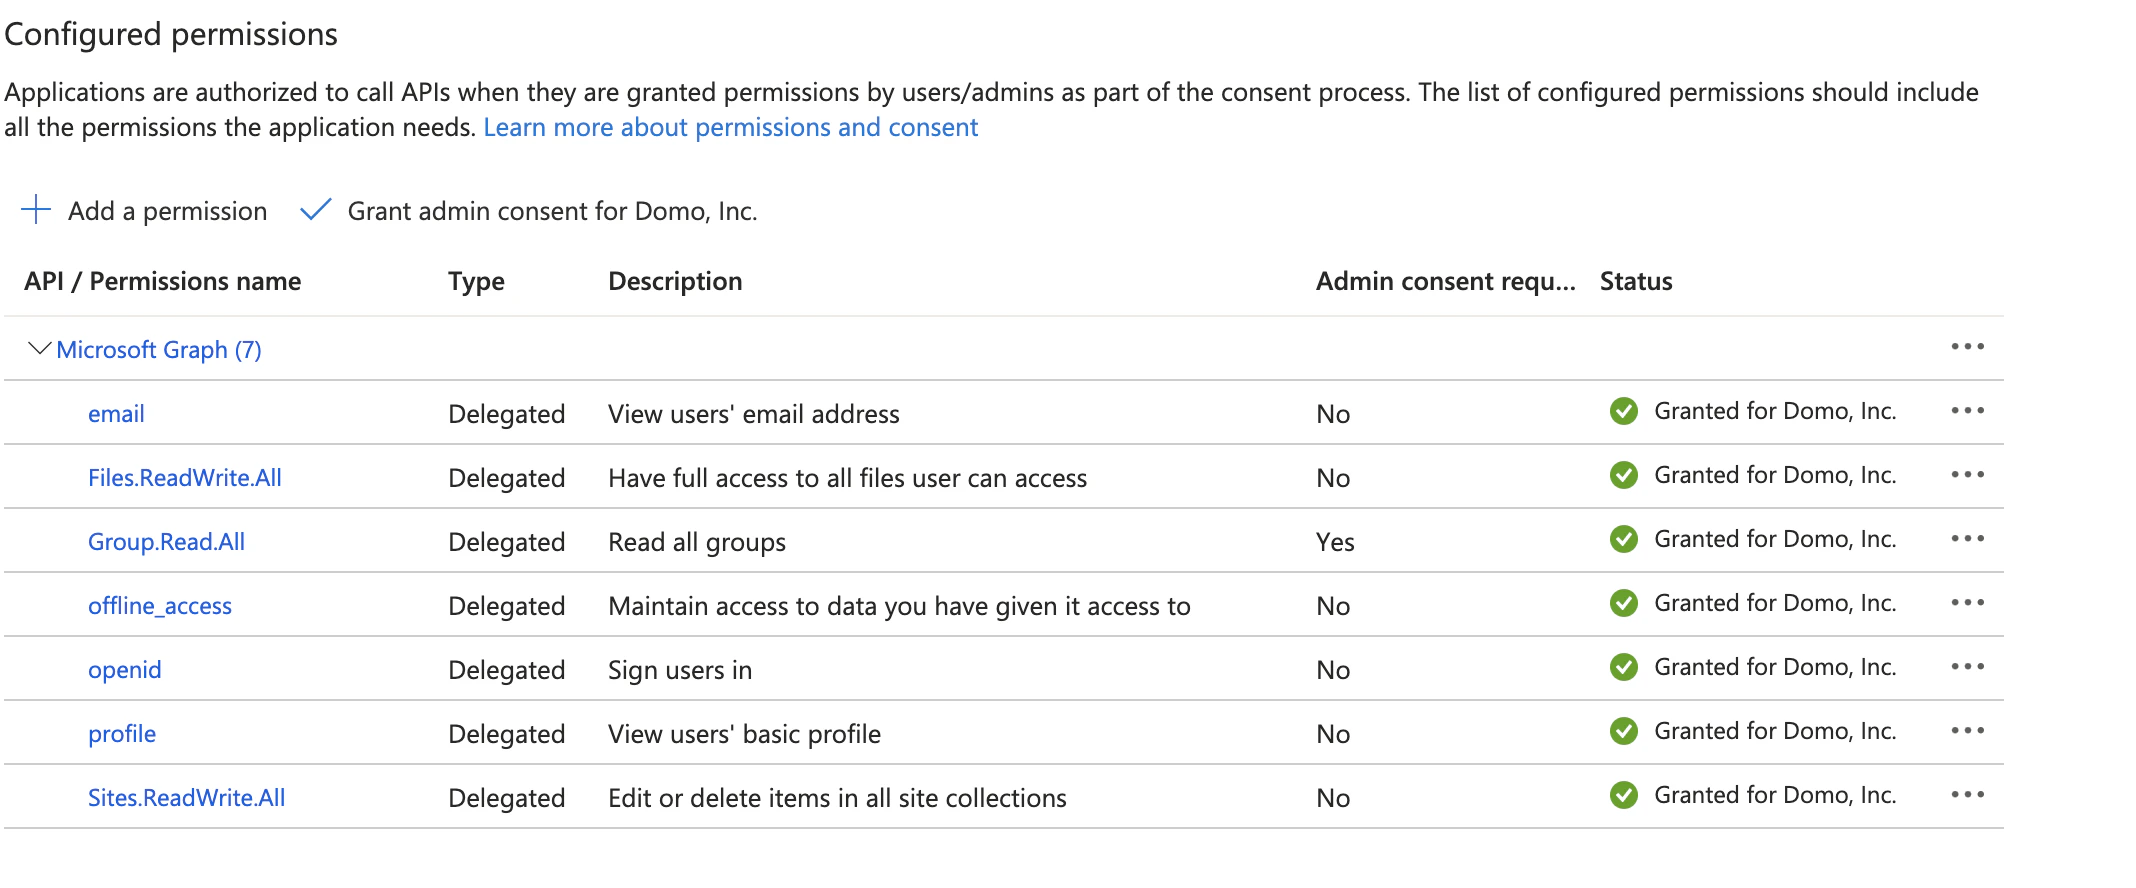Click 'Maintain access to data you have given it access to'

[x=899, y=606]
